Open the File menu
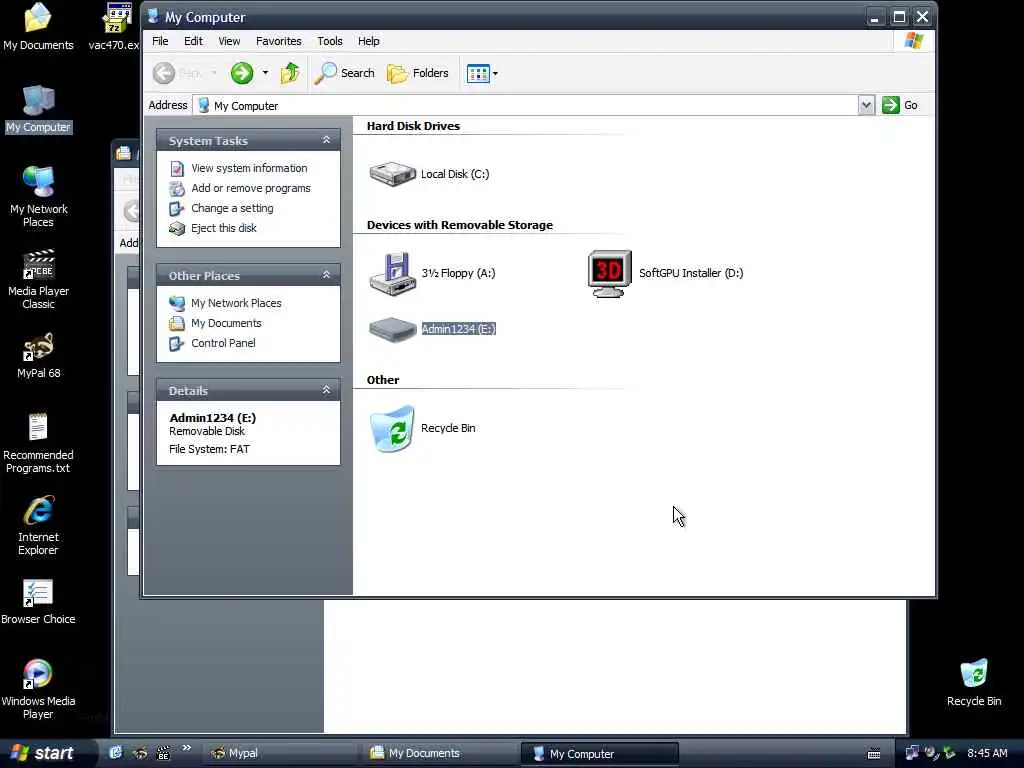 click(160, 41)
